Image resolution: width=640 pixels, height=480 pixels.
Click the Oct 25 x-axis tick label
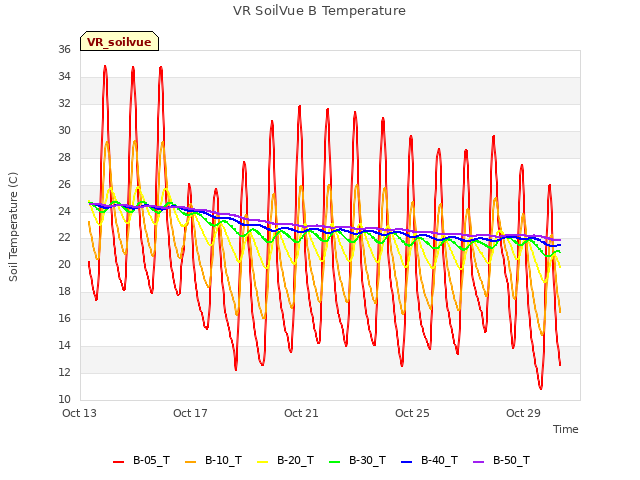[412, 413]
